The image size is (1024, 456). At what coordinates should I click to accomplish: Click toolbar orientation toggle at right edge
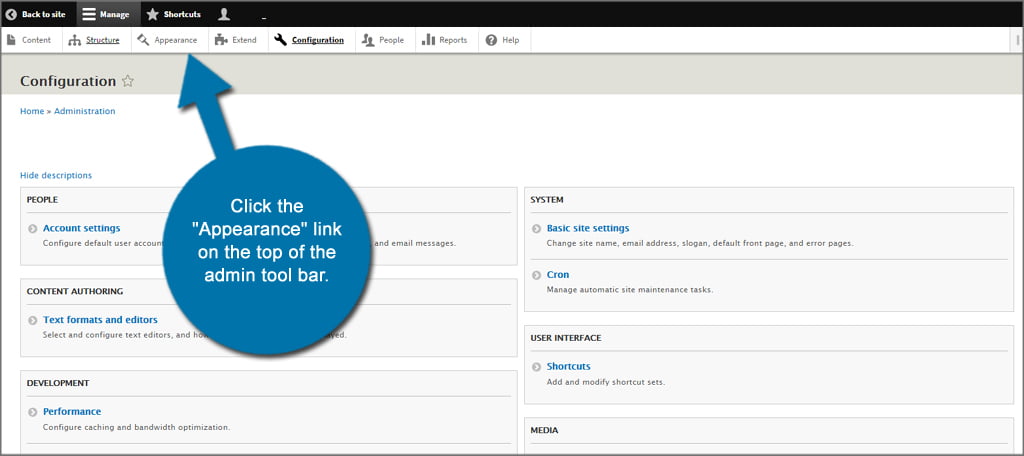click(1016, 40)
